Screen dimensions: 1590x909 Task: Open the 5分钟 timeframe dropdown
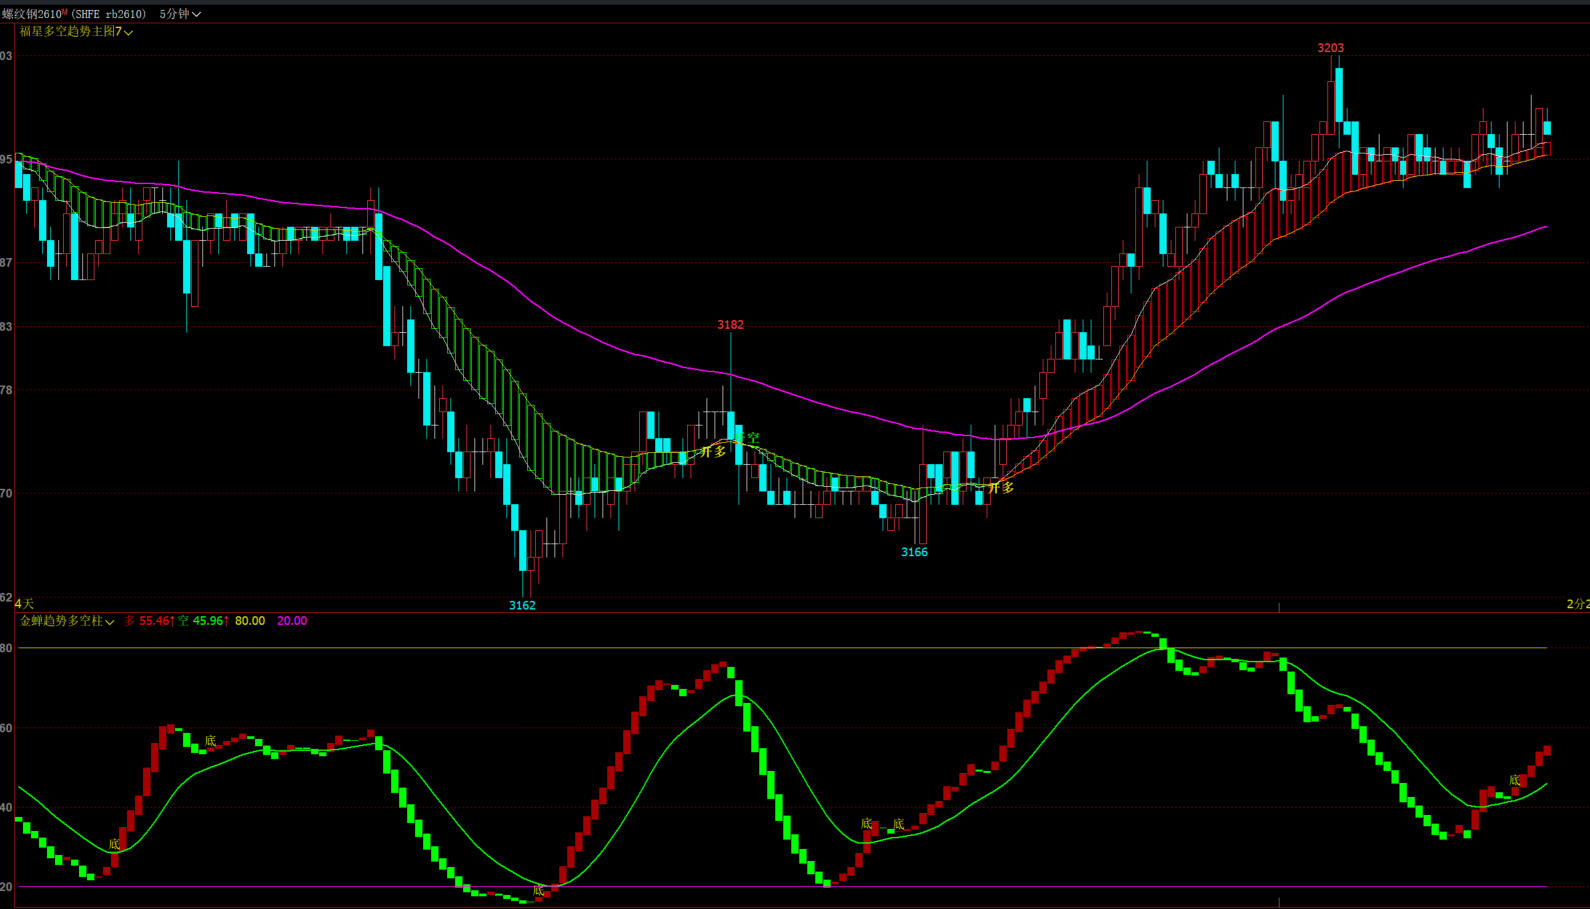(180, 14)
